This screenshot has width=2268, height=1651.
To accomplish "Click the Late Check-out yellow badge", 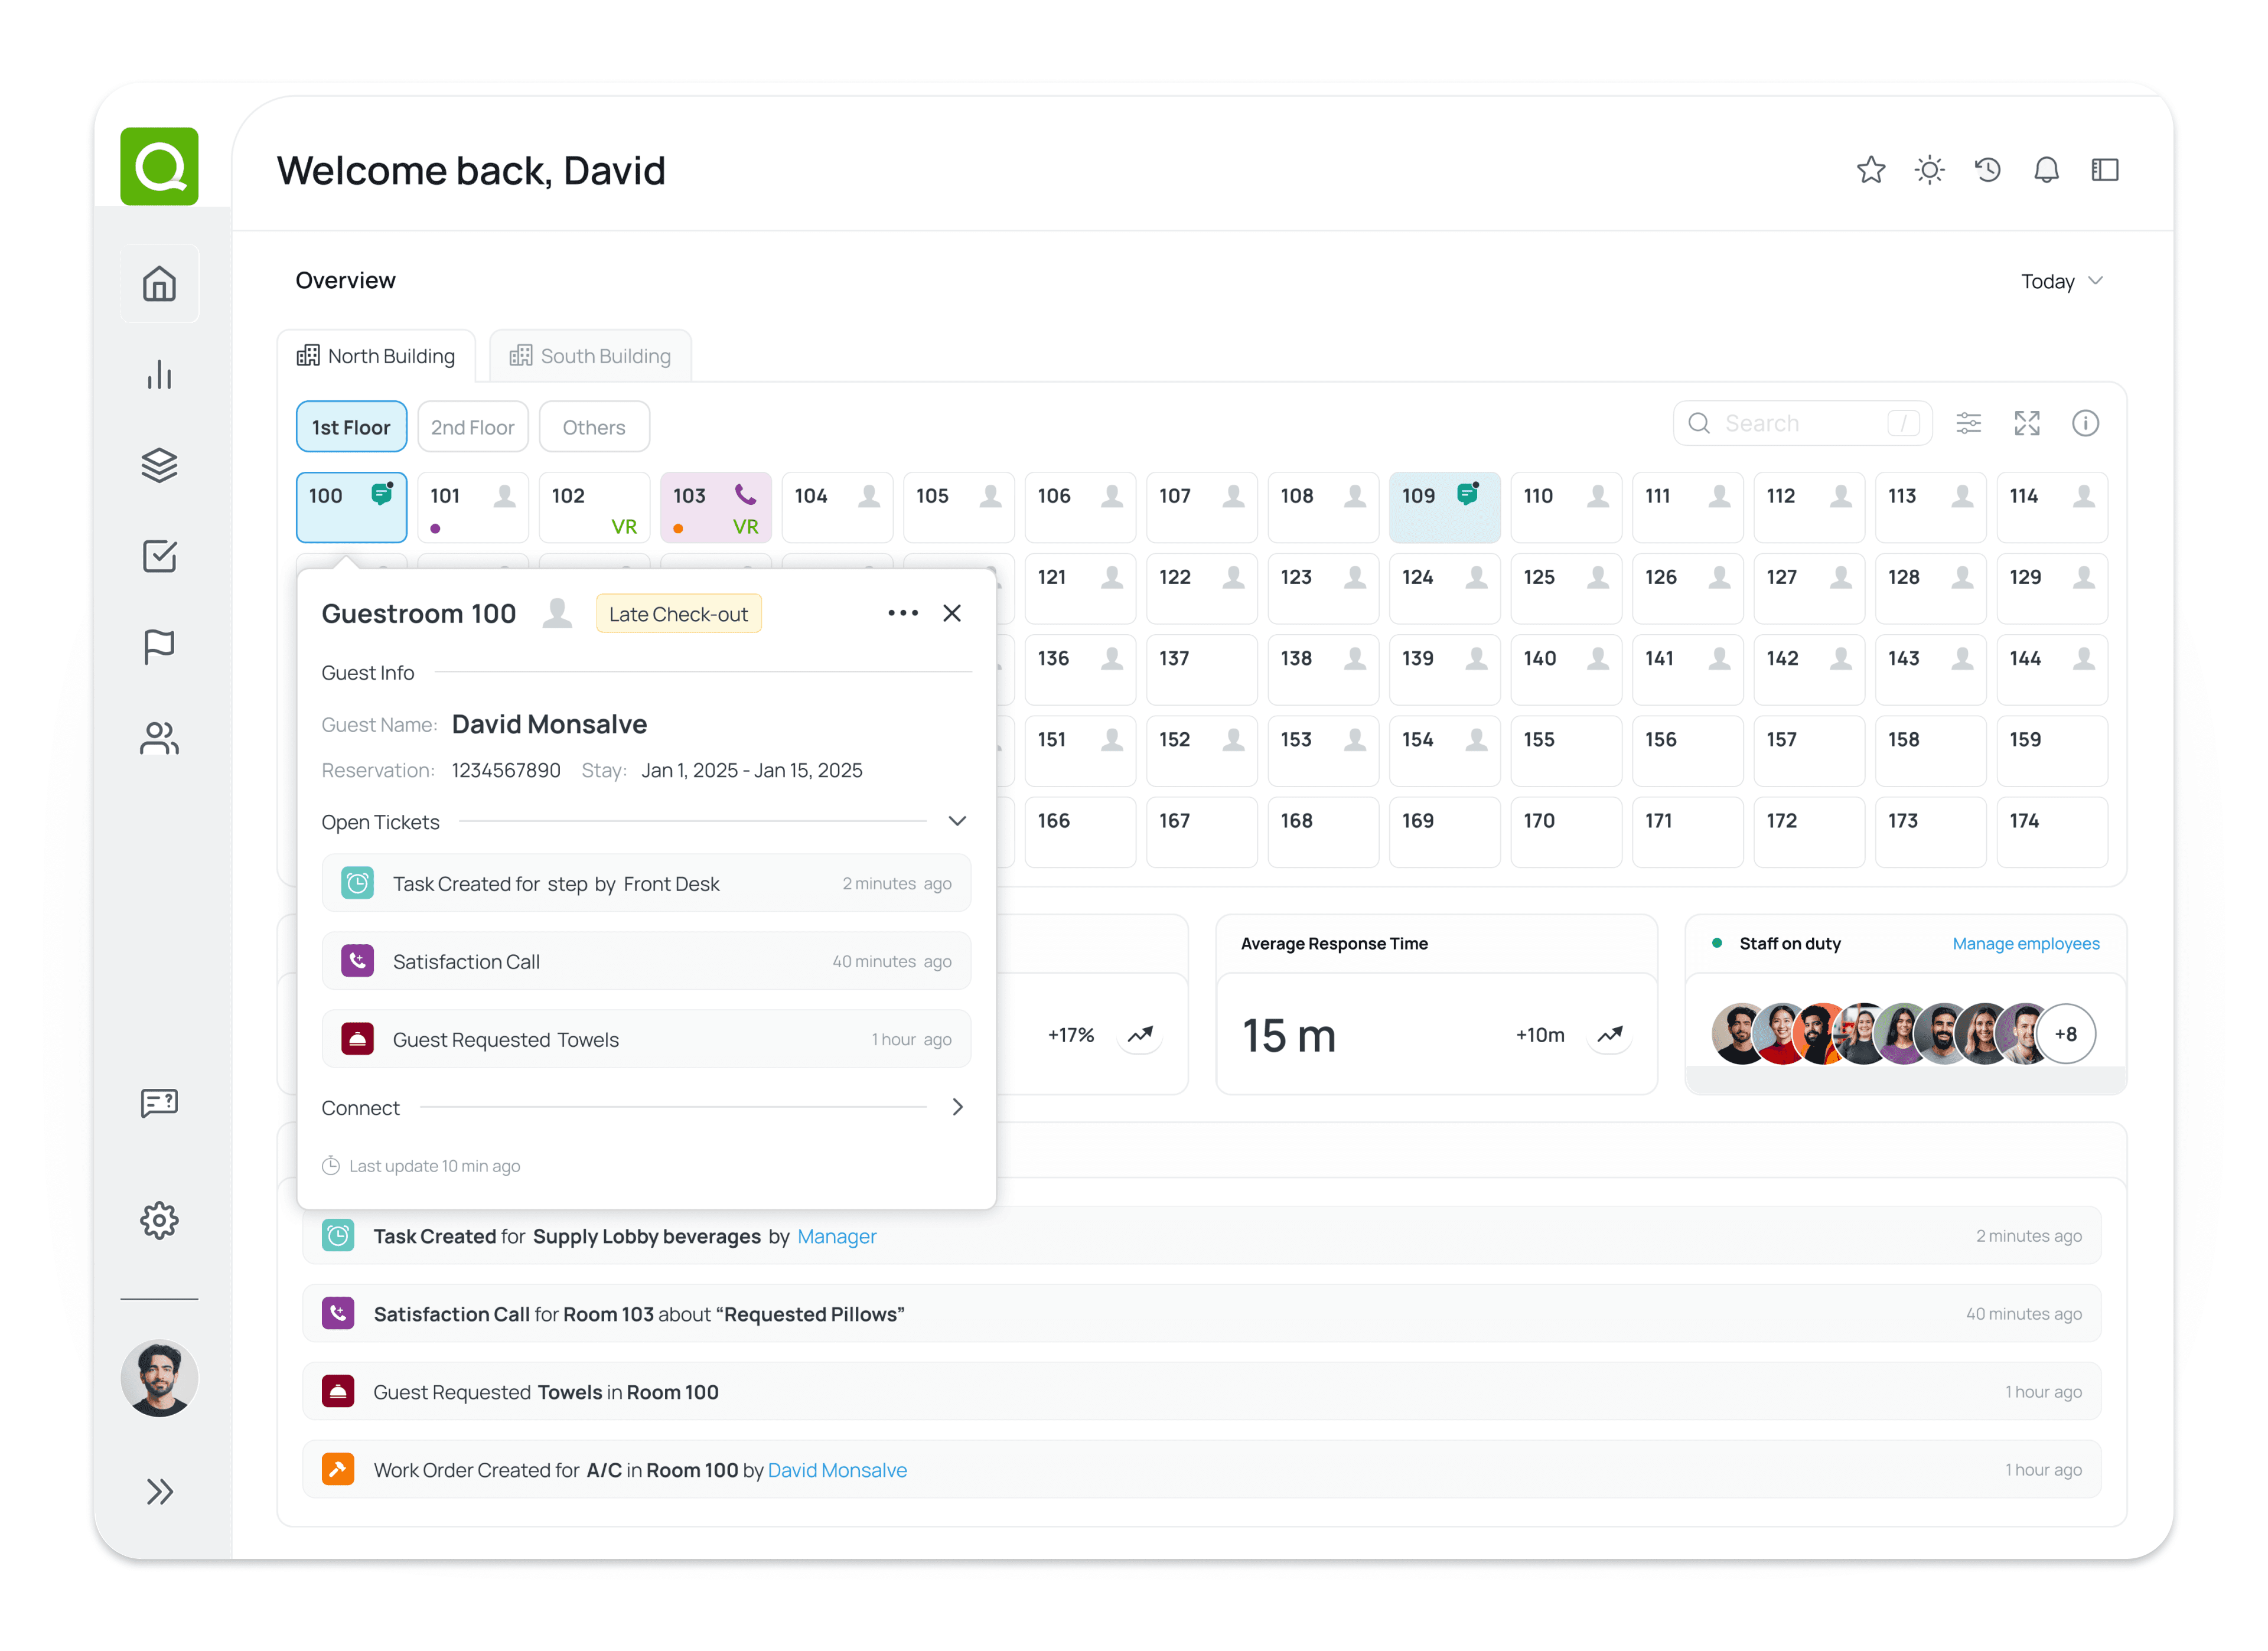I will [x=678, y=614].
